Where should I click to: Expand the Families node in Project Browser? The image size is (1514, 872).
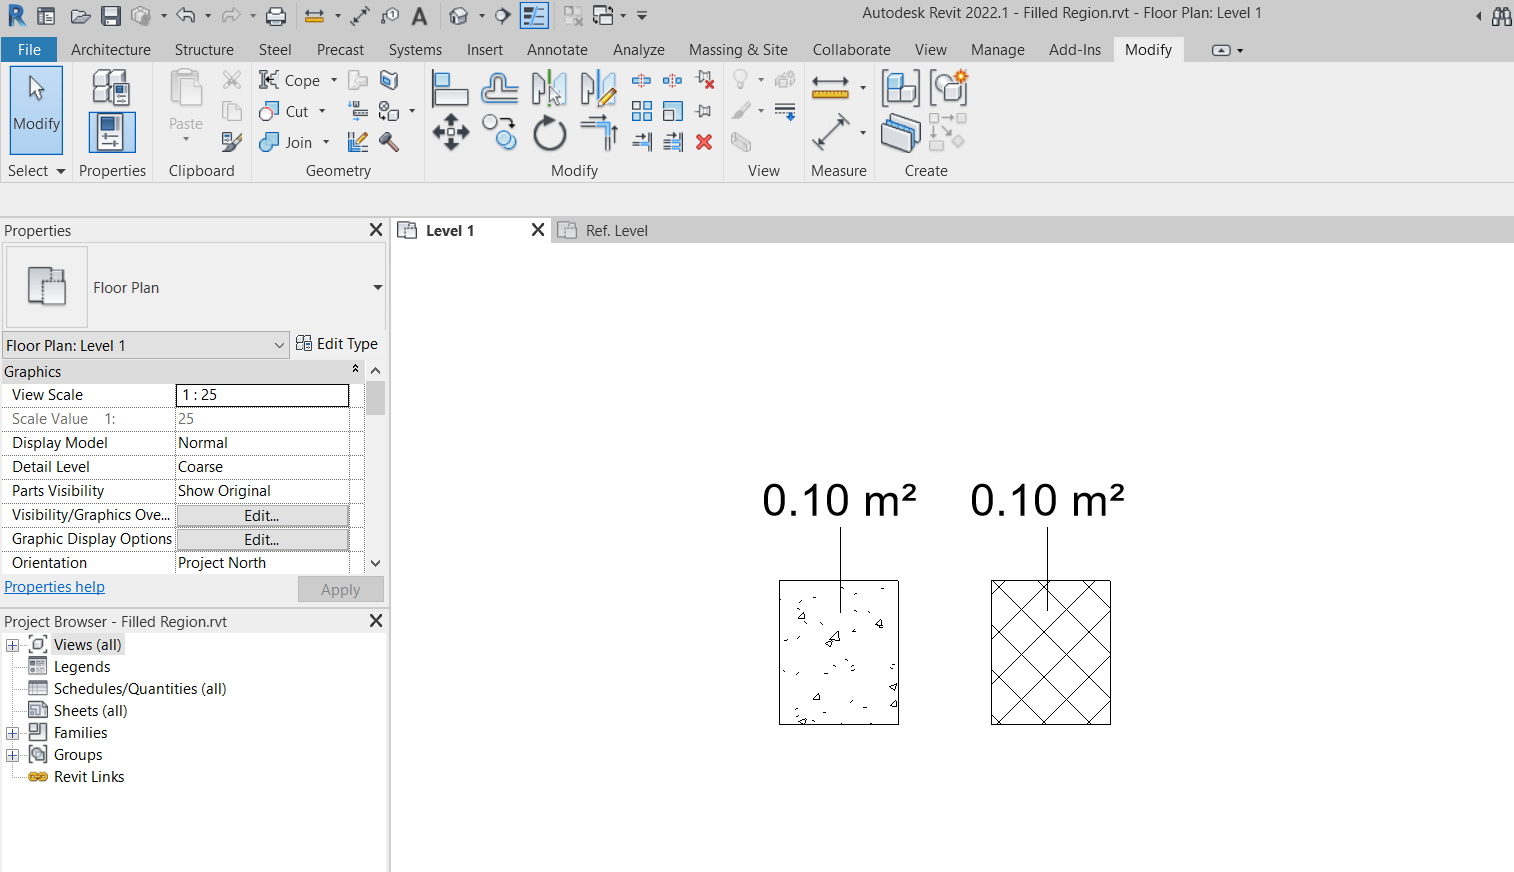[12, 732]
